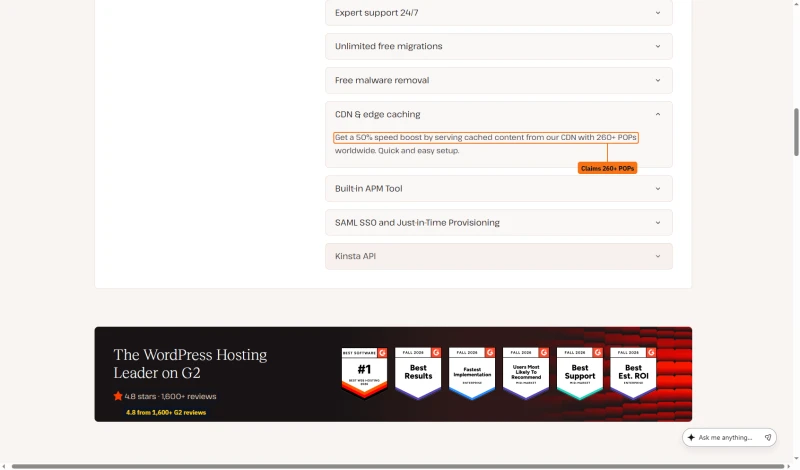Click the chevron on SAML SSO row

658,222
